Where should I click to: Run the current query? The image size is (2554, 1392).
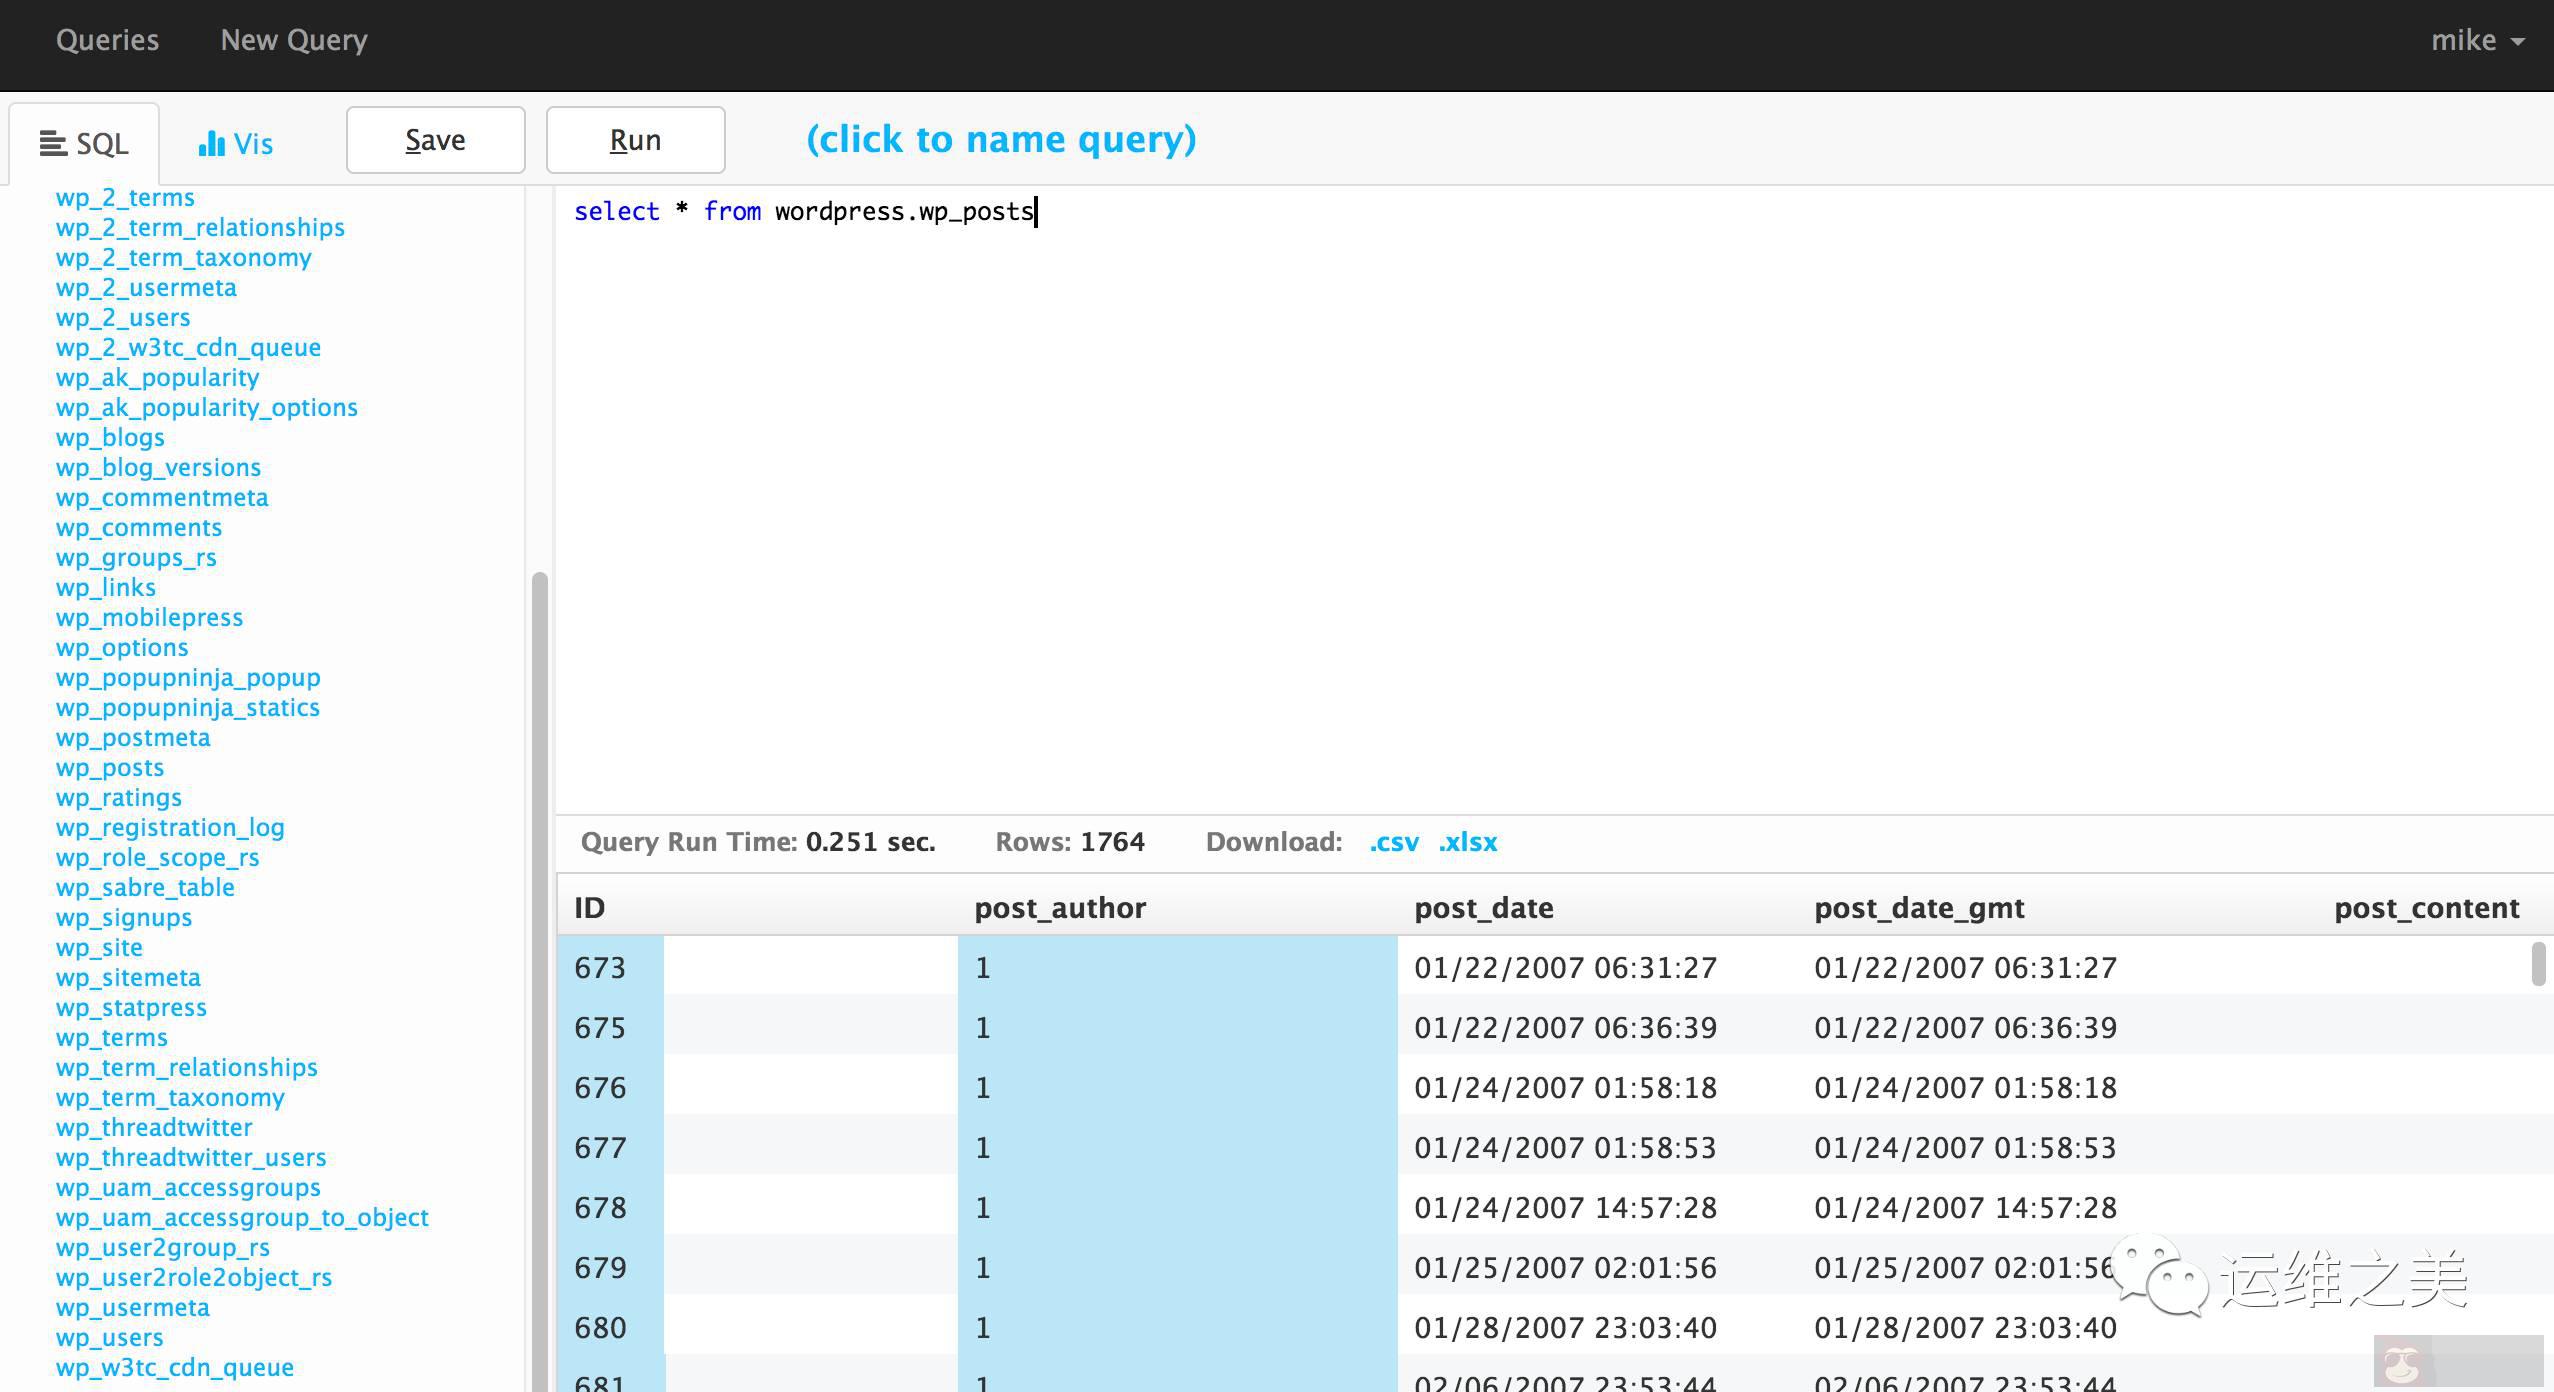click(x=635, y=140)
